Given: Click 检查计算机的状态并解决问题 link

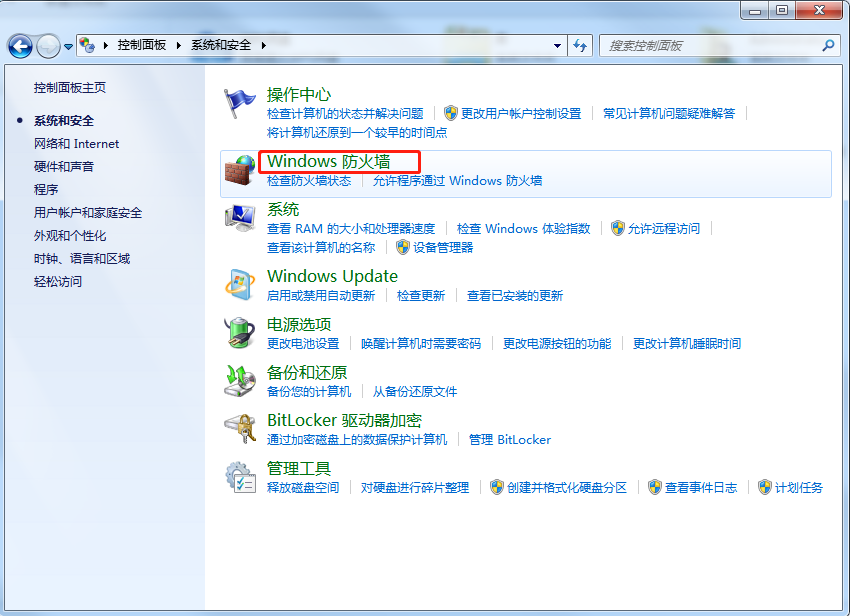Looking at the screenshot, I should (x=345, y=113).
